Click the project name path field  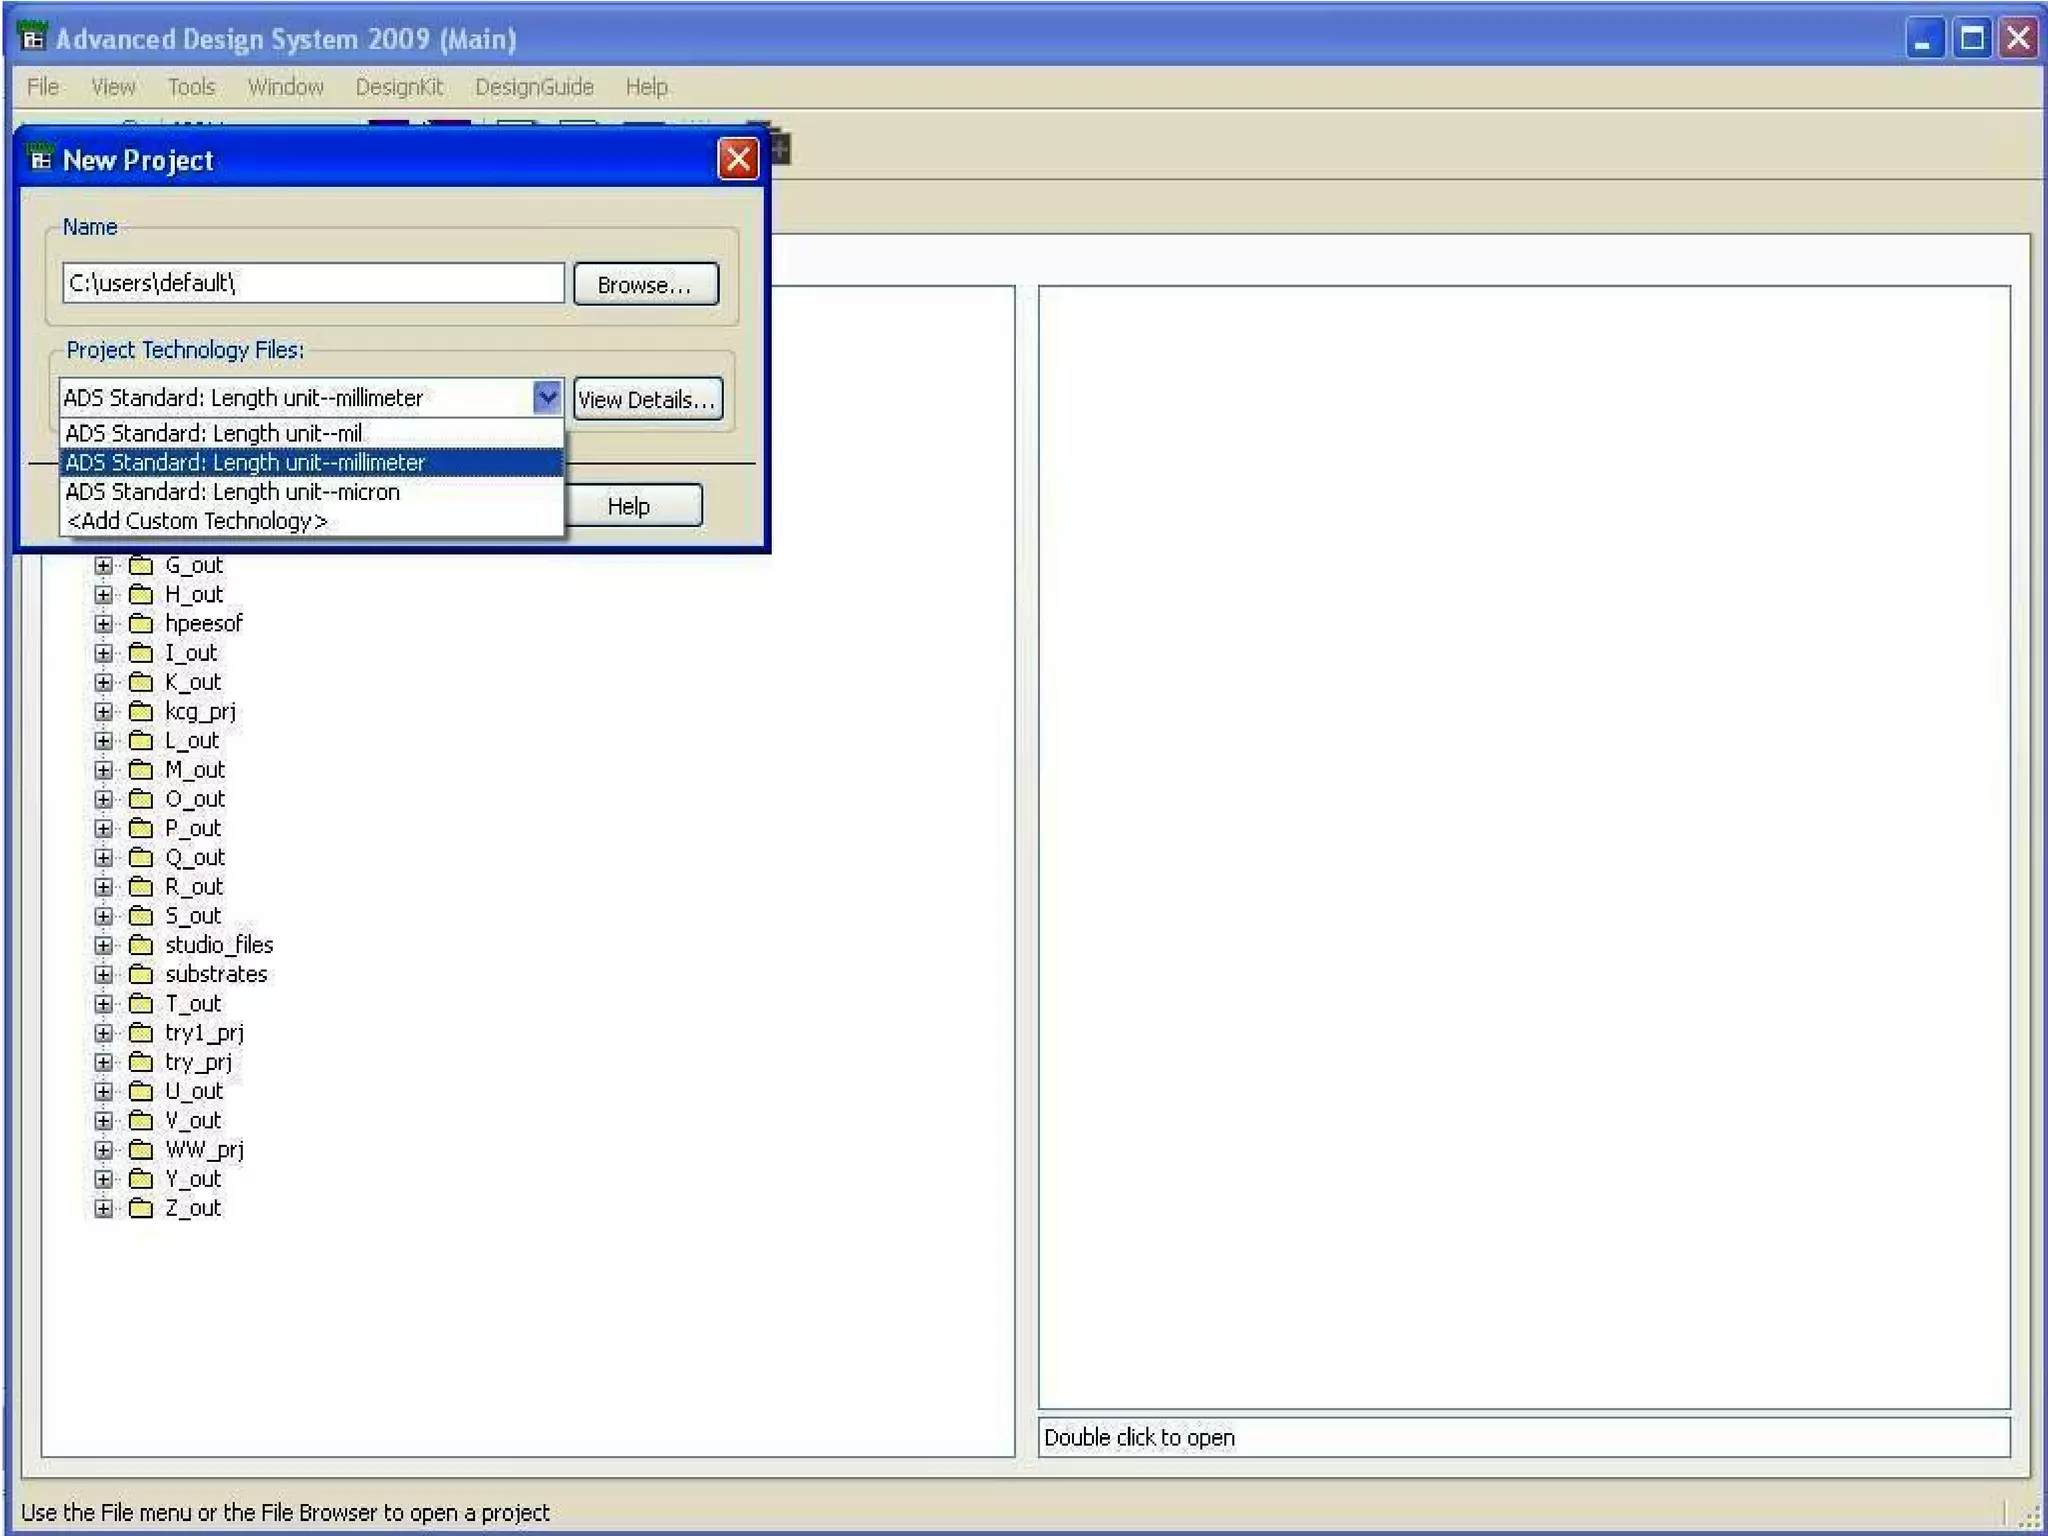[312, 284]
